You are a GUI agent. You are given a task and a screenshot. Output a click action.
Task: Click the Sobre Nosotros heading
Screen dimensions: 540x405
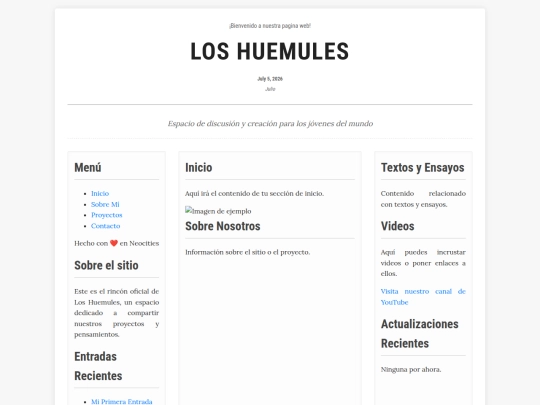point(223,226)
